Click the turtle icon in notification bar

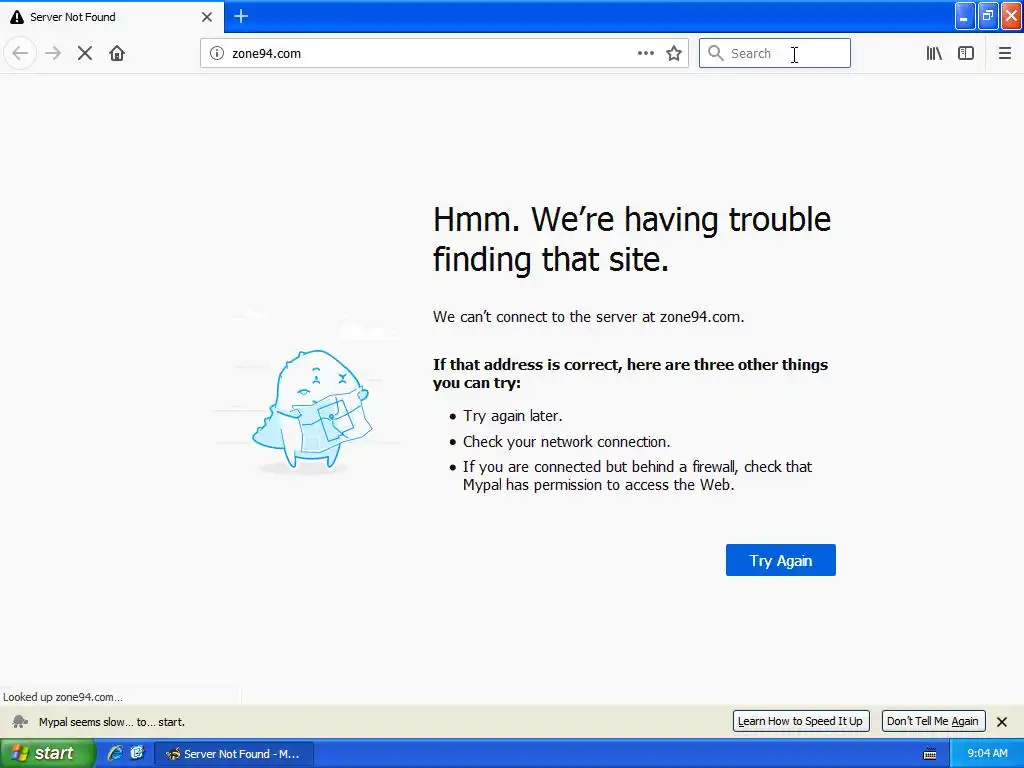(20, 722)
